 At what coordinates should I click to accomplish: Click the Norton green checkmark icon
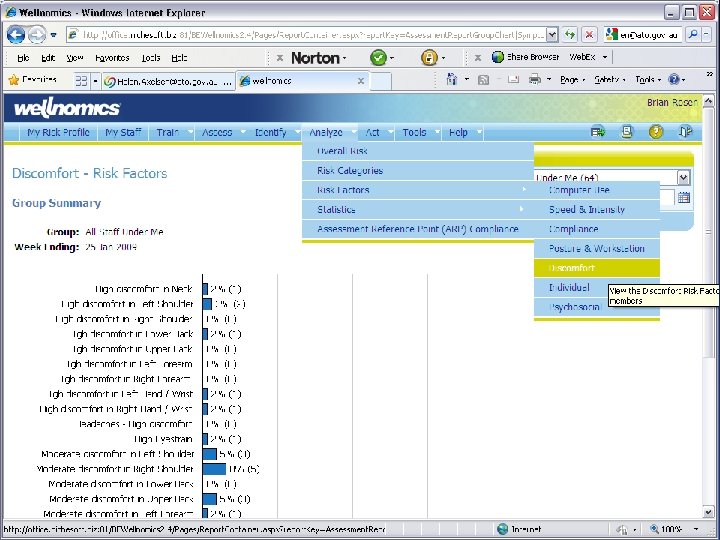tap(378, 58)
